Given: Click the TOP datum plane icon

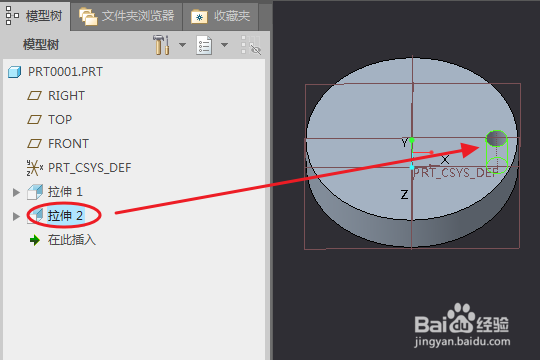Looking at the screenshot, I should [34, 120].
